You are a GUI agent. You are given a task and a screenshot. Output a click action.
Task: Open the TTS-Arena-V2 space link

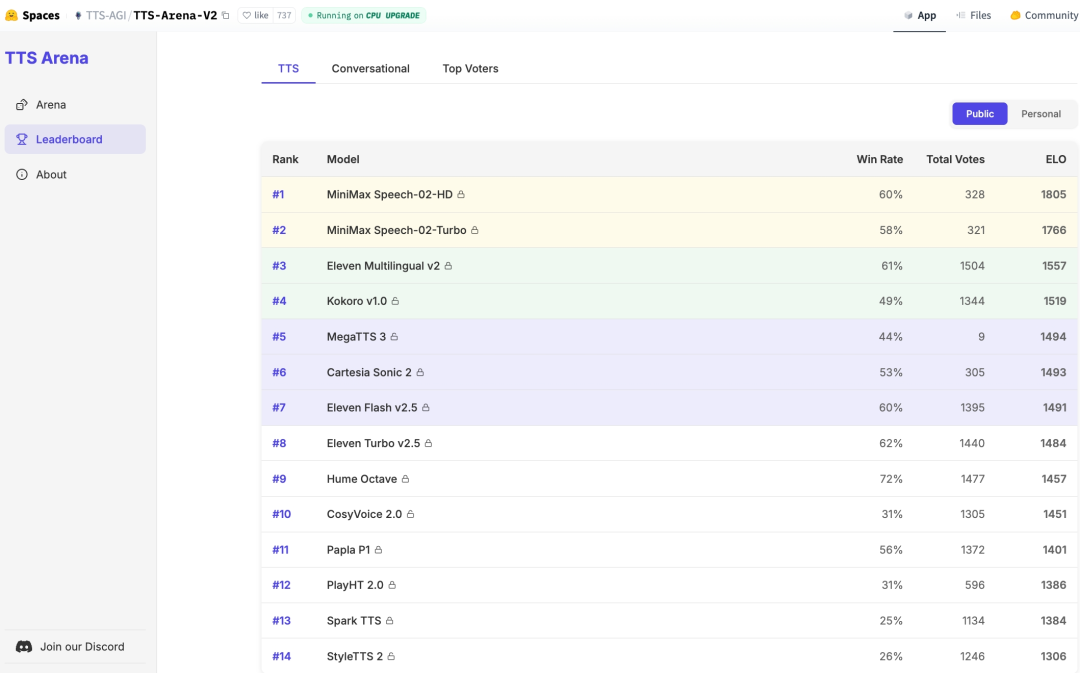coord(175,15)
